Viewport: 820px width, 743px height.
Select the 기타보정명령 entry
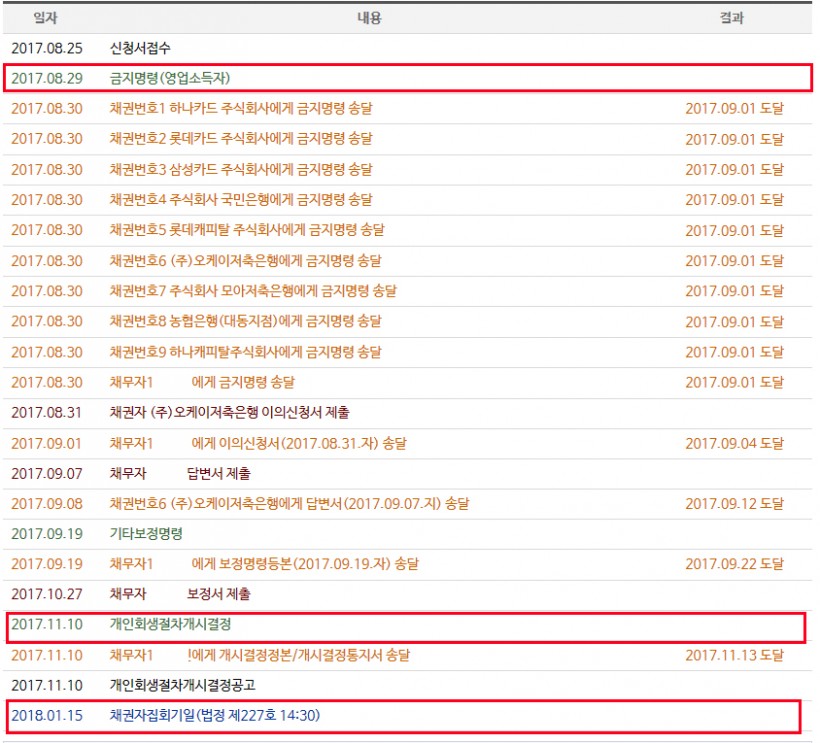[146, 534]
